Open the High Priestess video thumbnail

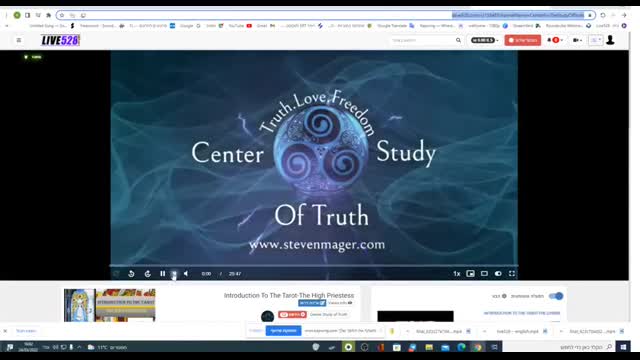pyautogui.click(x=109, y=305)
